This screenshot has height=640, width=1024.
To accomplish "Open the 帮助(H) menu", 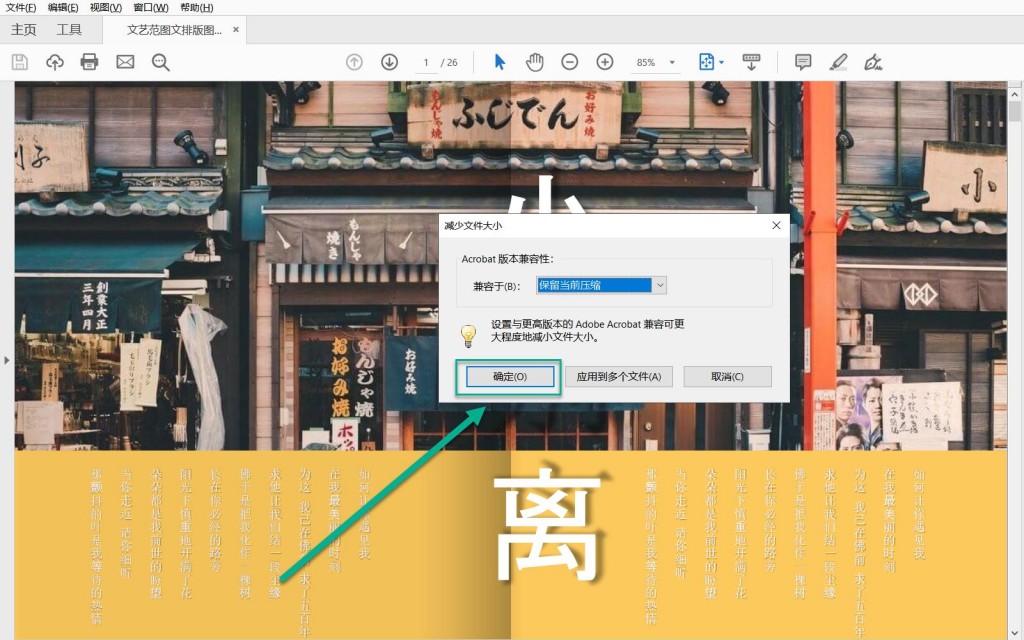I will click(197, 8).
